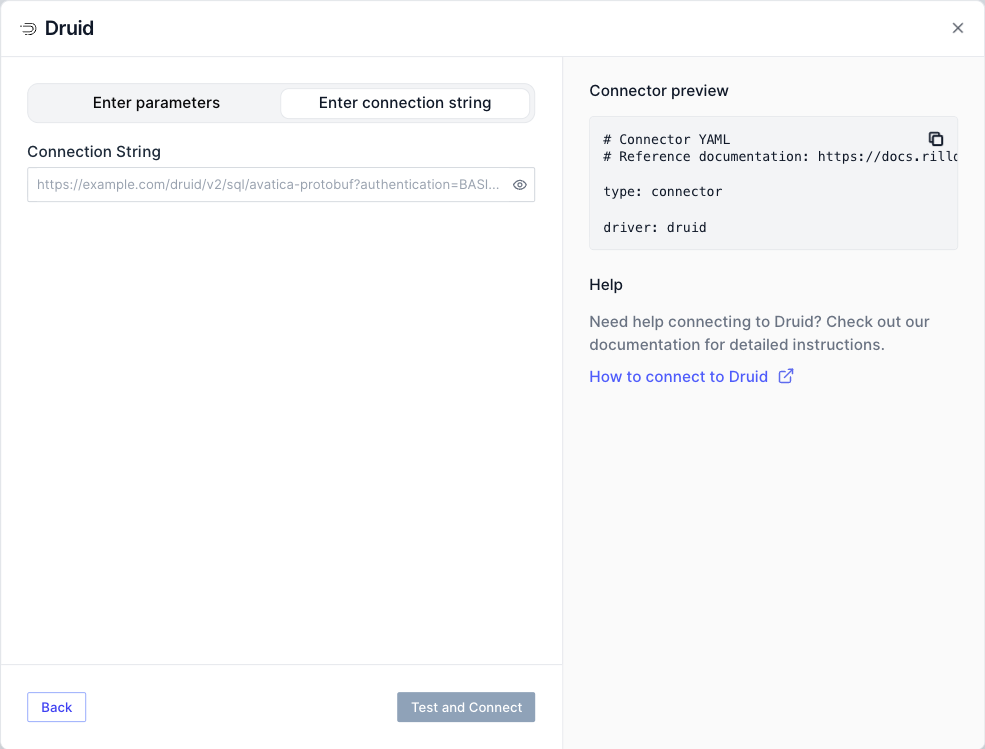
Task: Click the Test and Connect button
Action: point(466,707)
